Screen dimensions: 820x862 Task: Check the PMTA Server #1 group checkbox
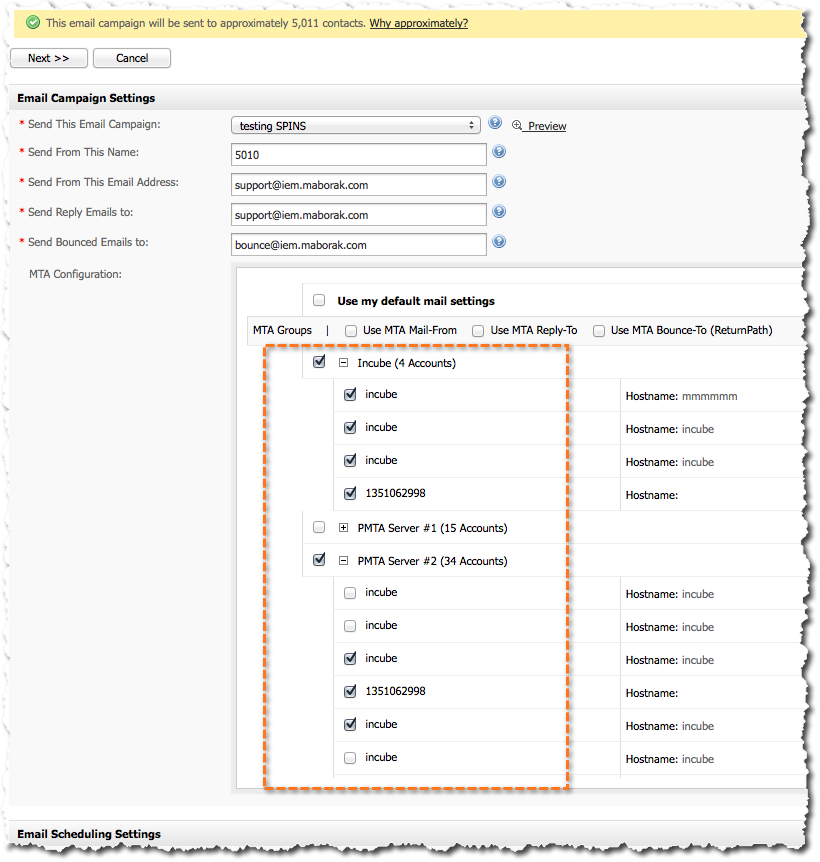(319, 527)
